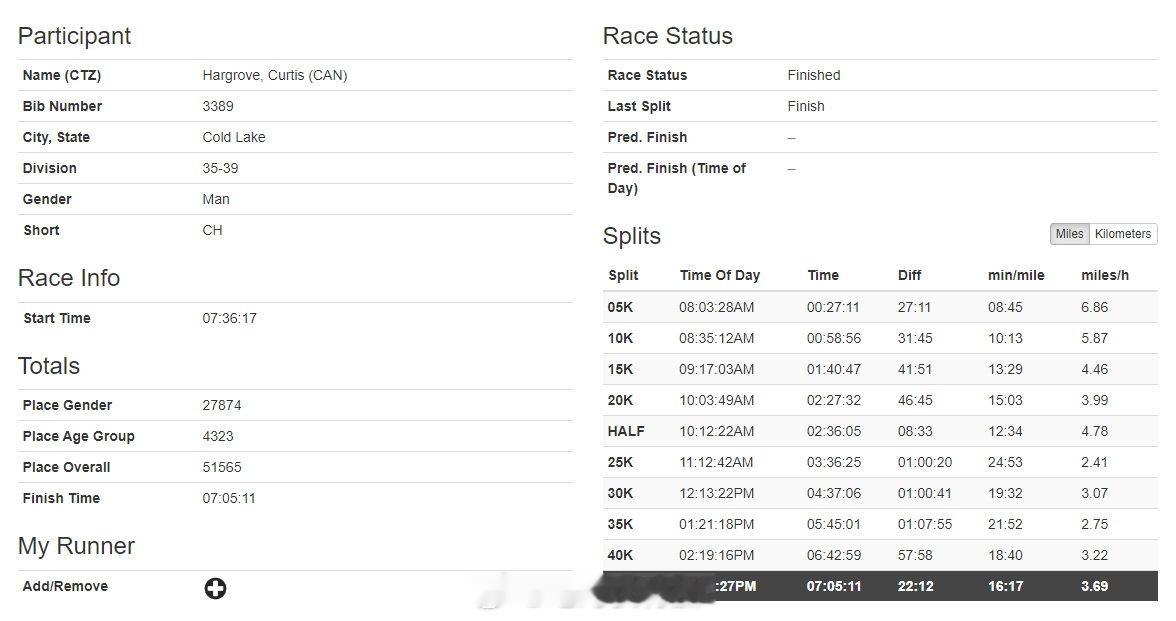
Task: Click the Finish Time value in Totals
Action: point(229,498)
